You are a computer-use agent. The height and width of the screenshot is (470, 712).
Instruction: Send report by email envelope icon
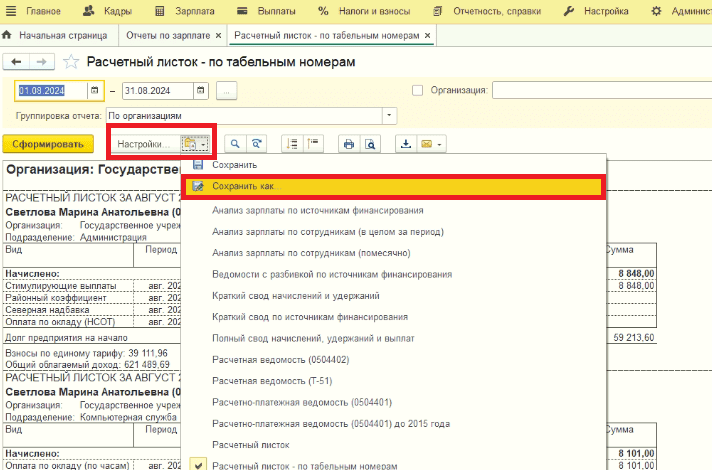click(x=426, y=144)
